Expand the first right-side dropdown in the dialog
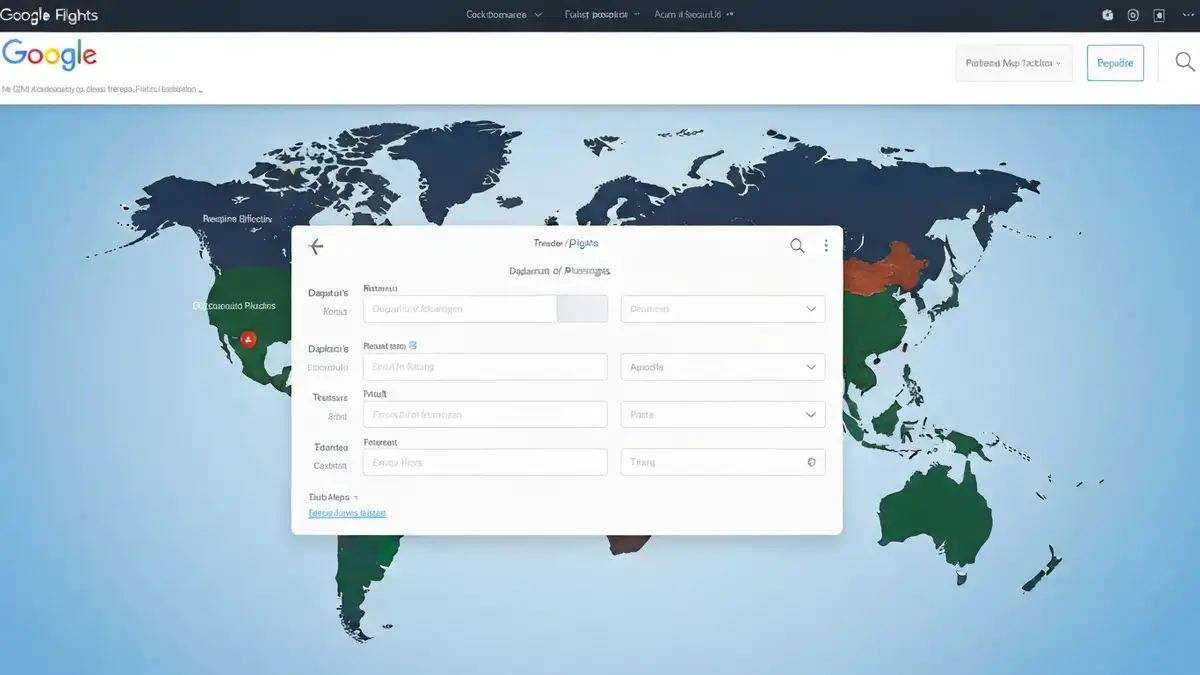This screenshot has height=675, width=1200. [723, 309]
